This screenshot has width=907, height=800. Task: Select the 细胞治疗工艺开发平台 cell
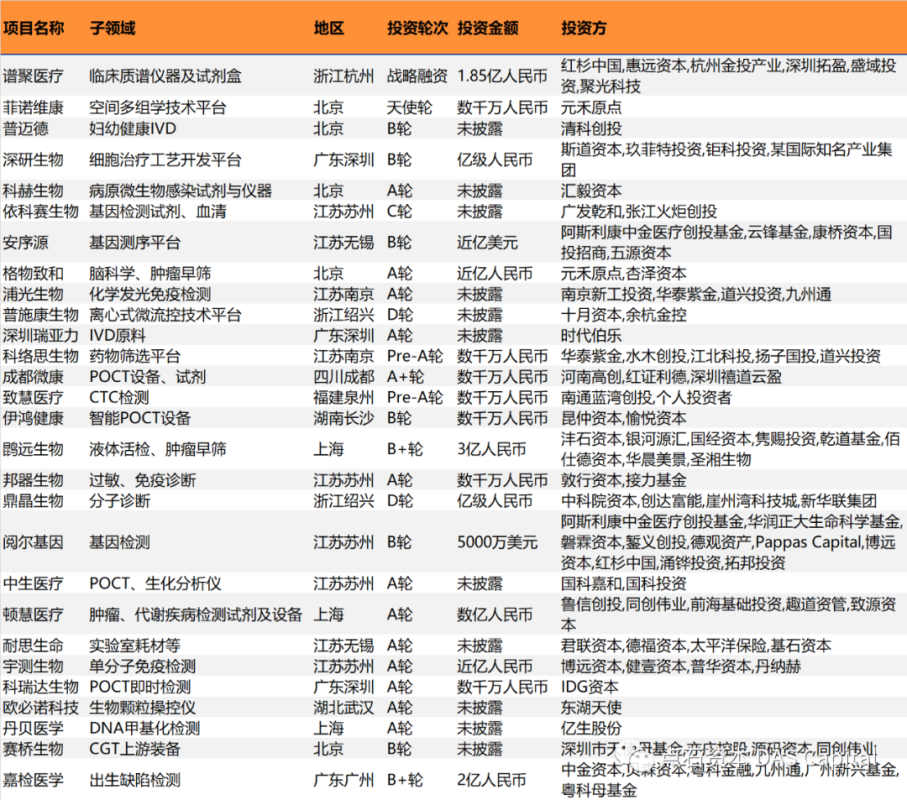tap(165, 160)
